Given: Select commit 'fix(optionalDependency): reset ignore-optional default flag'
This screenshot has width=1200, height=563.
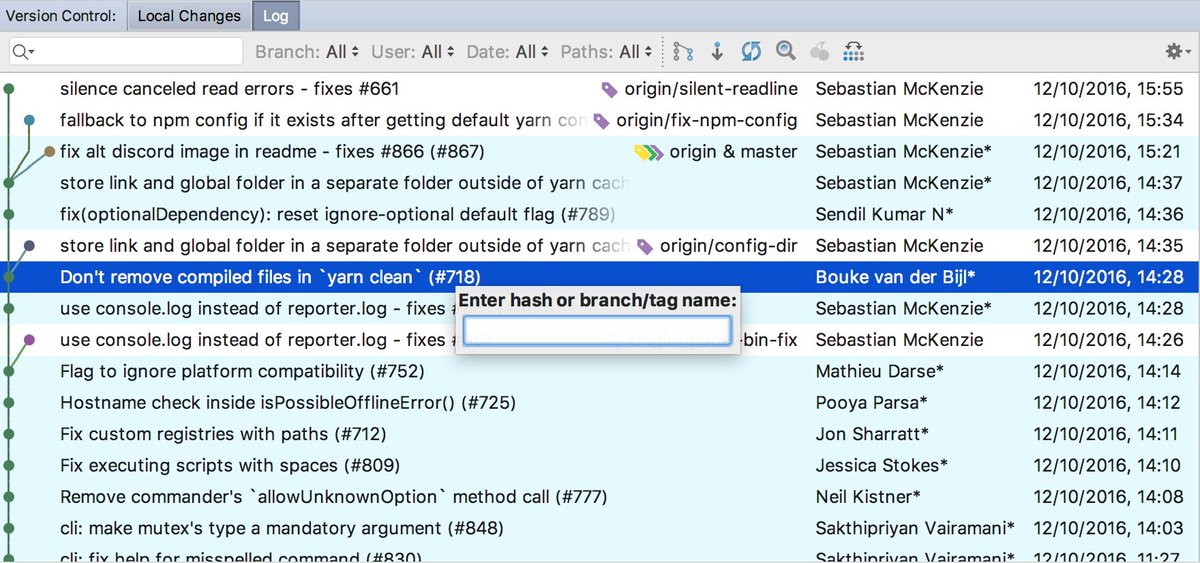Looking at the screenshot, I should pos(600,214).
